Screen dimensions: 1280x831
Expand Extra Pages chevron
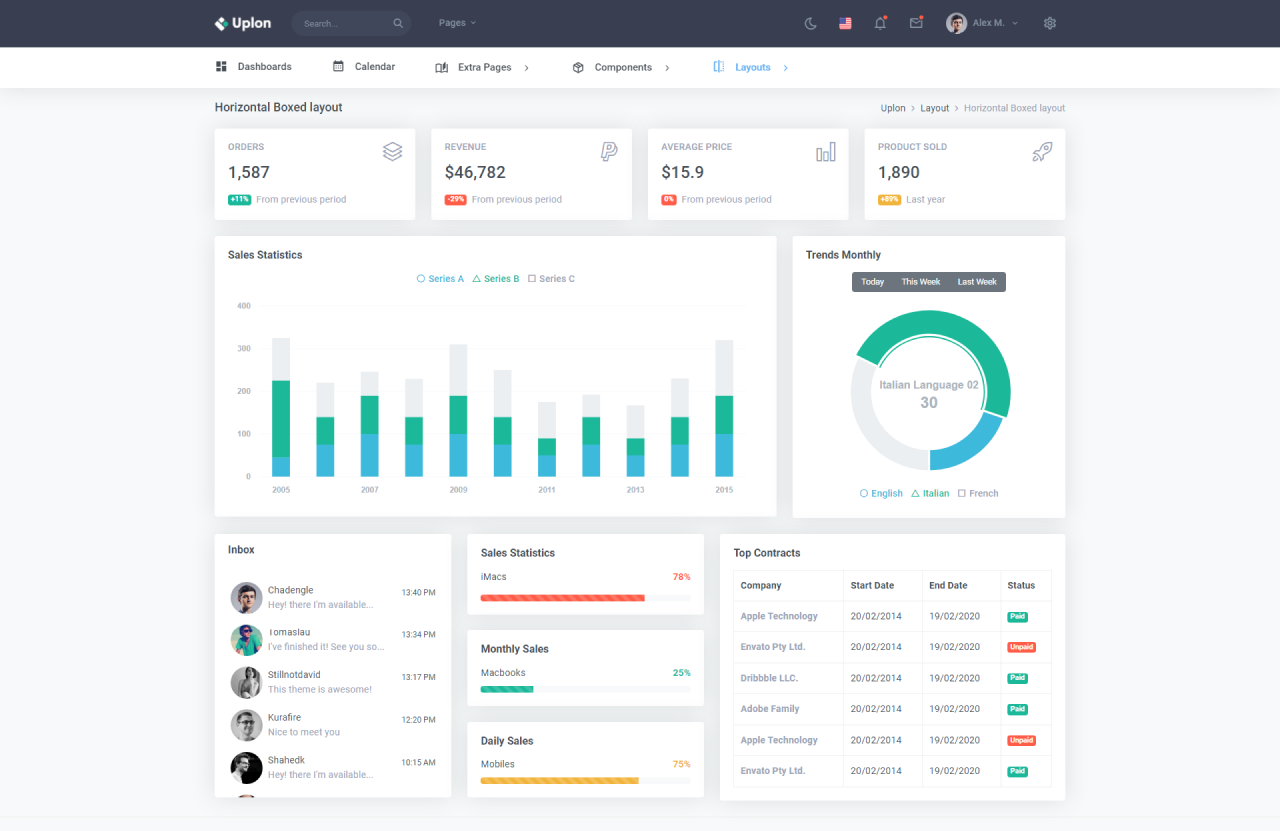click(x=527, y=68)
